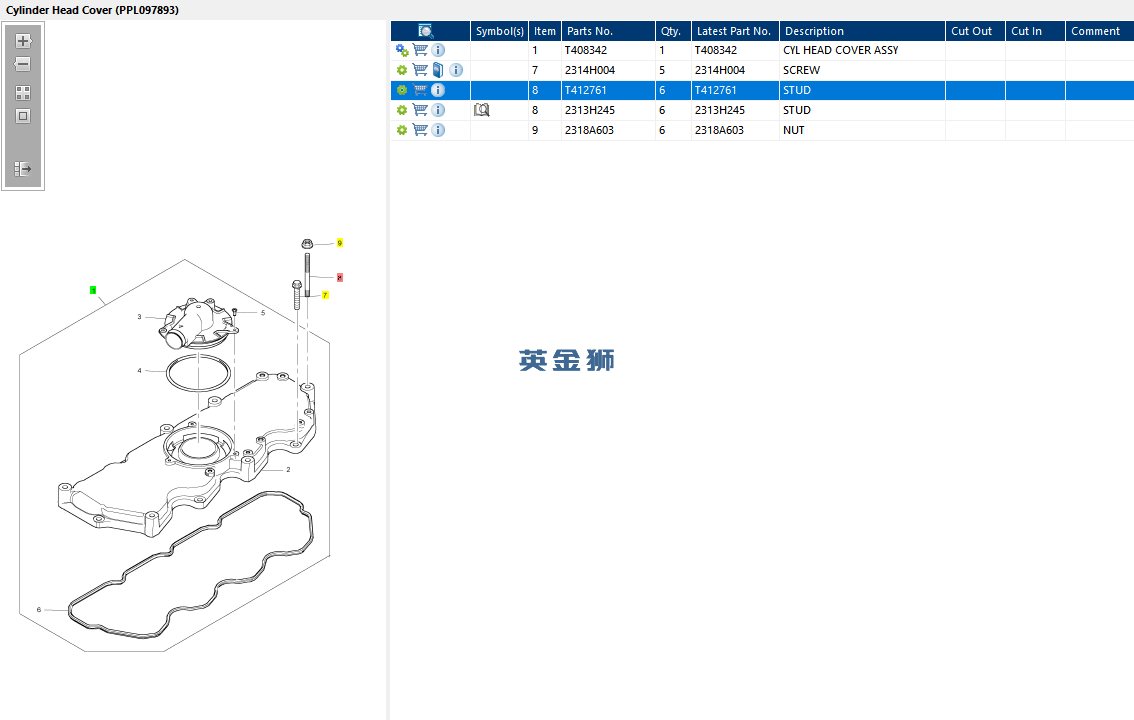This screenshot has width=1134, height=720.
Task: Sort by Description column header
Action: coord(862,31)
